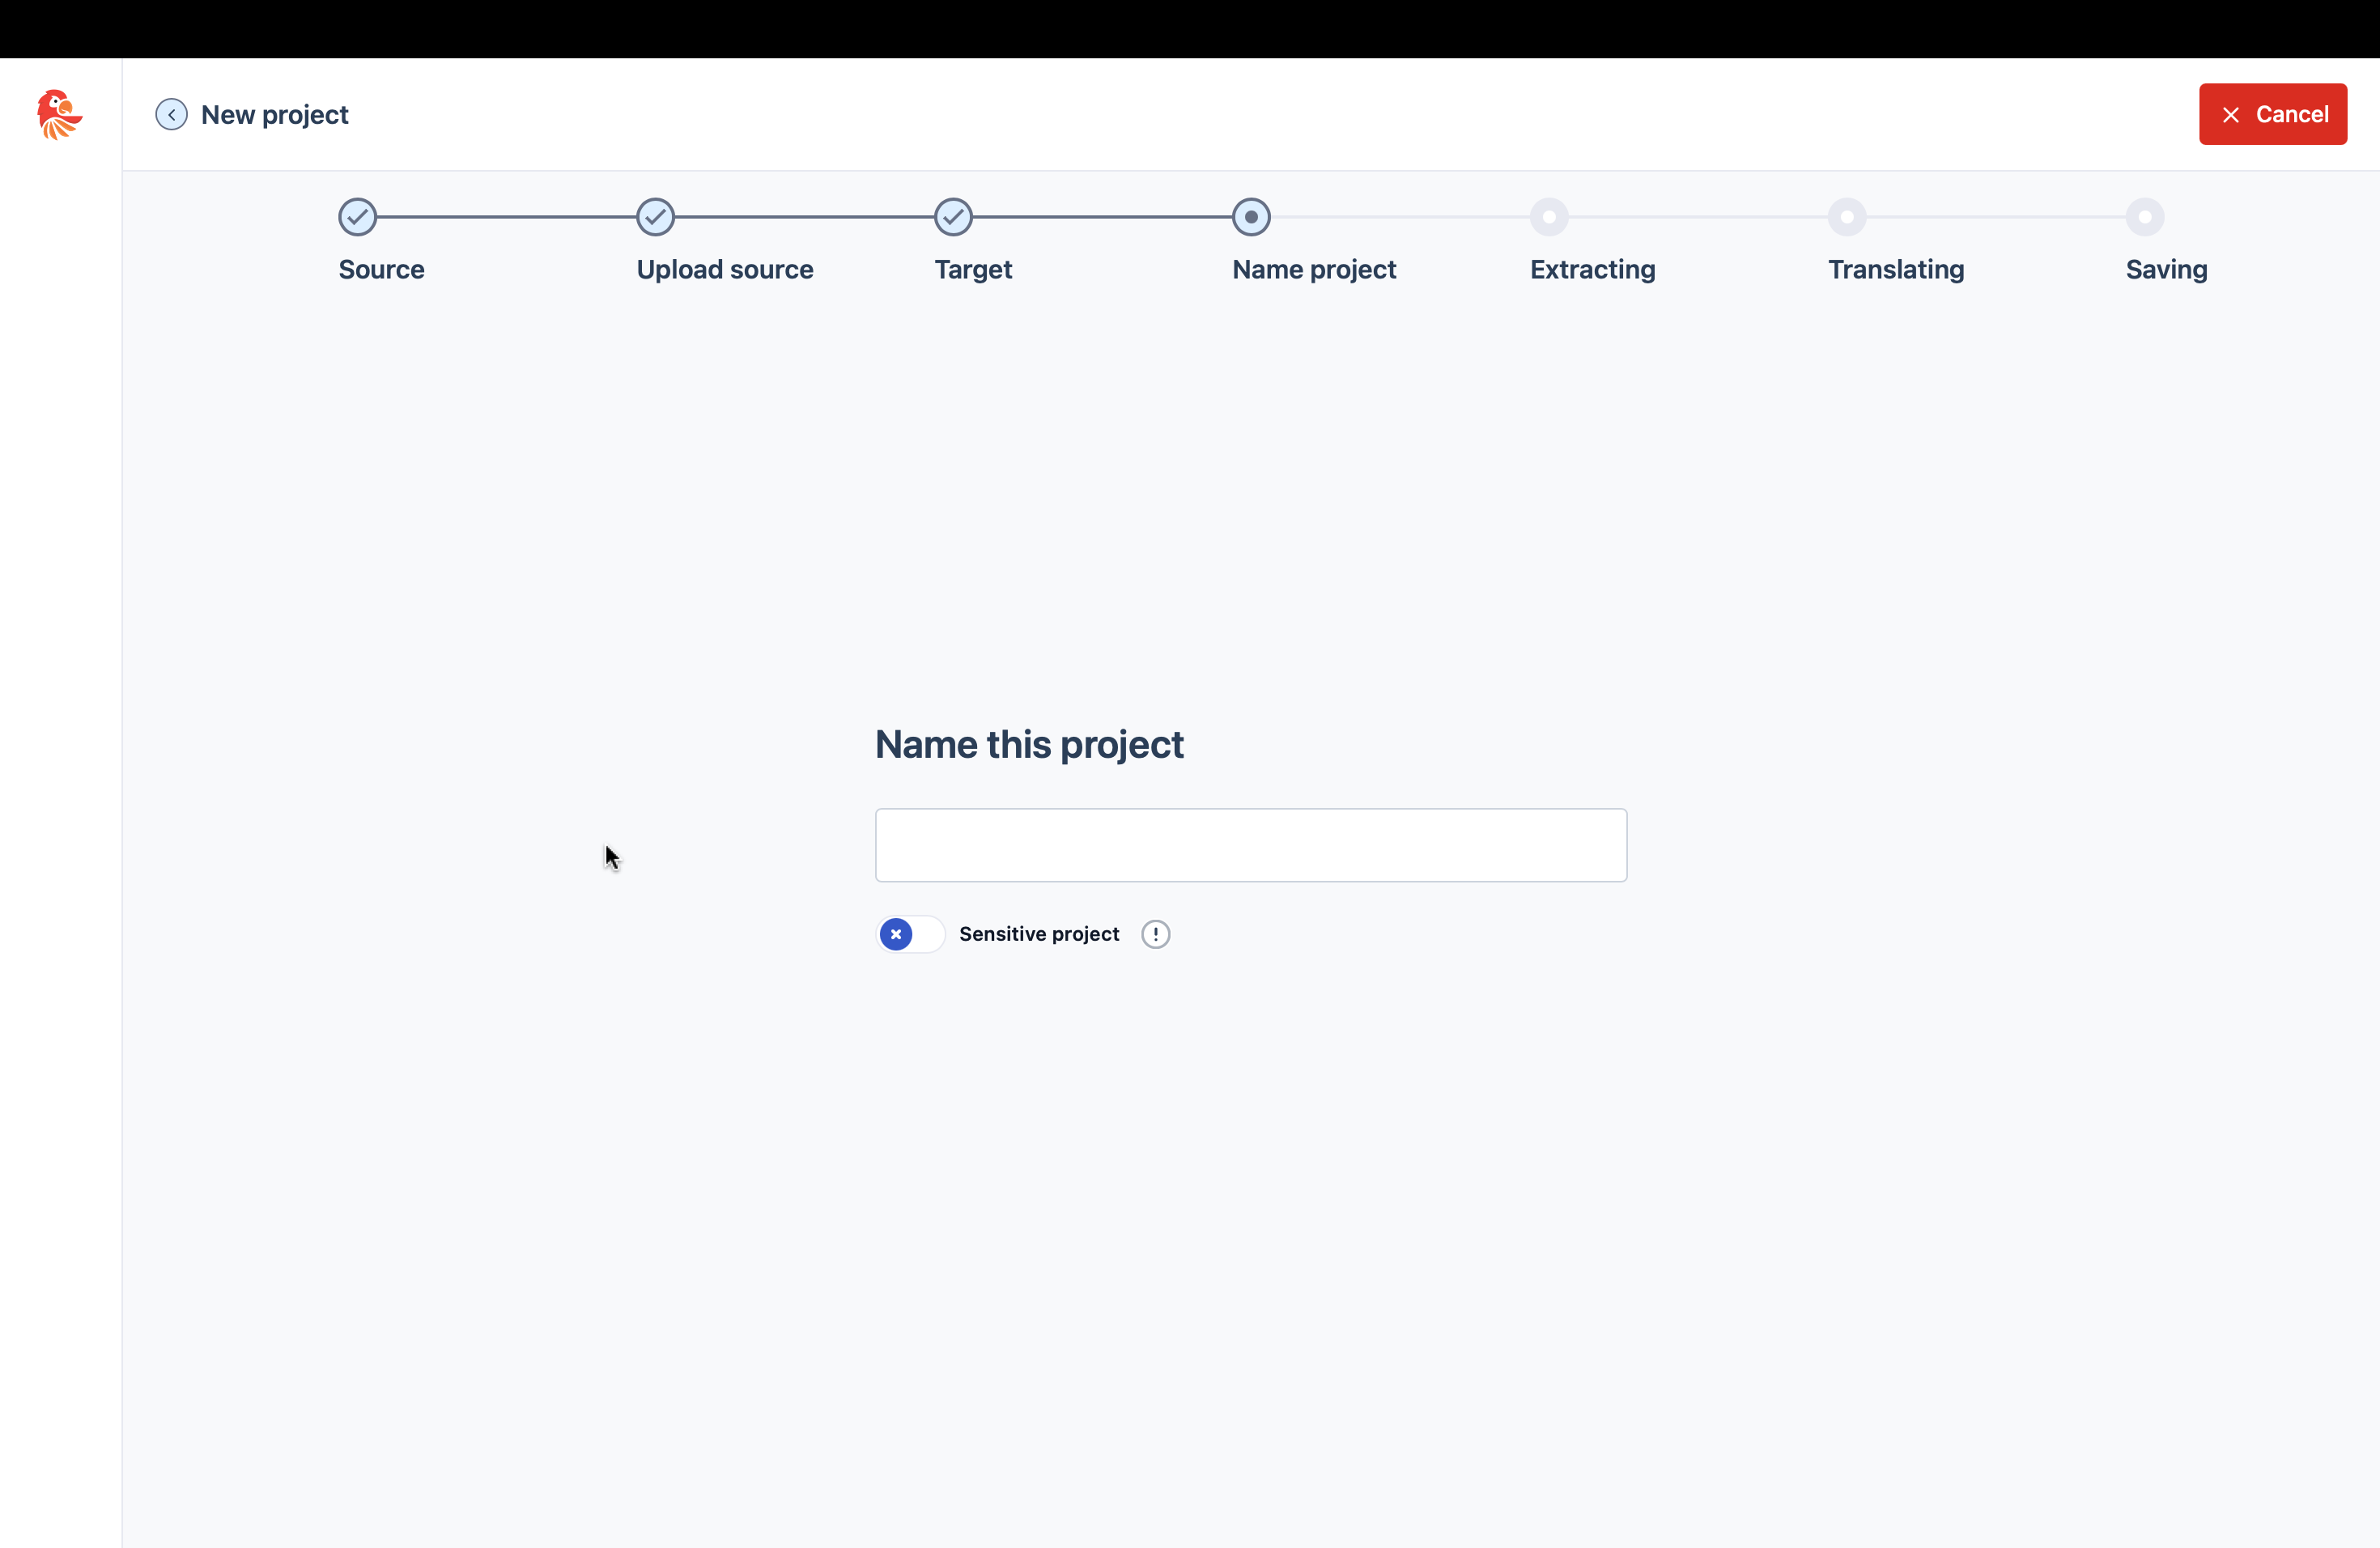
Task: Click the back arrow beside New project
Action: (x=171, y=115)
